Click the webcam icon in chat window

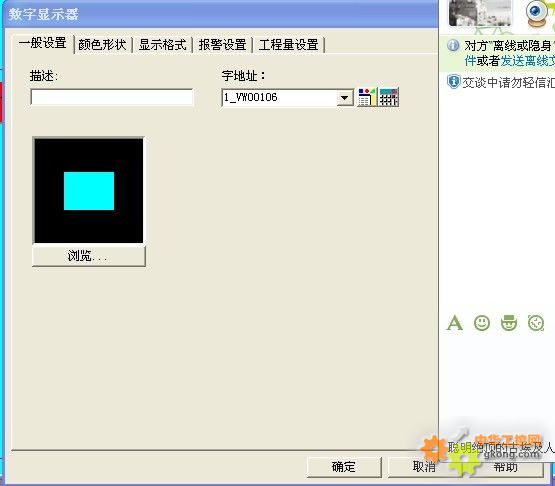click(537, 13)
